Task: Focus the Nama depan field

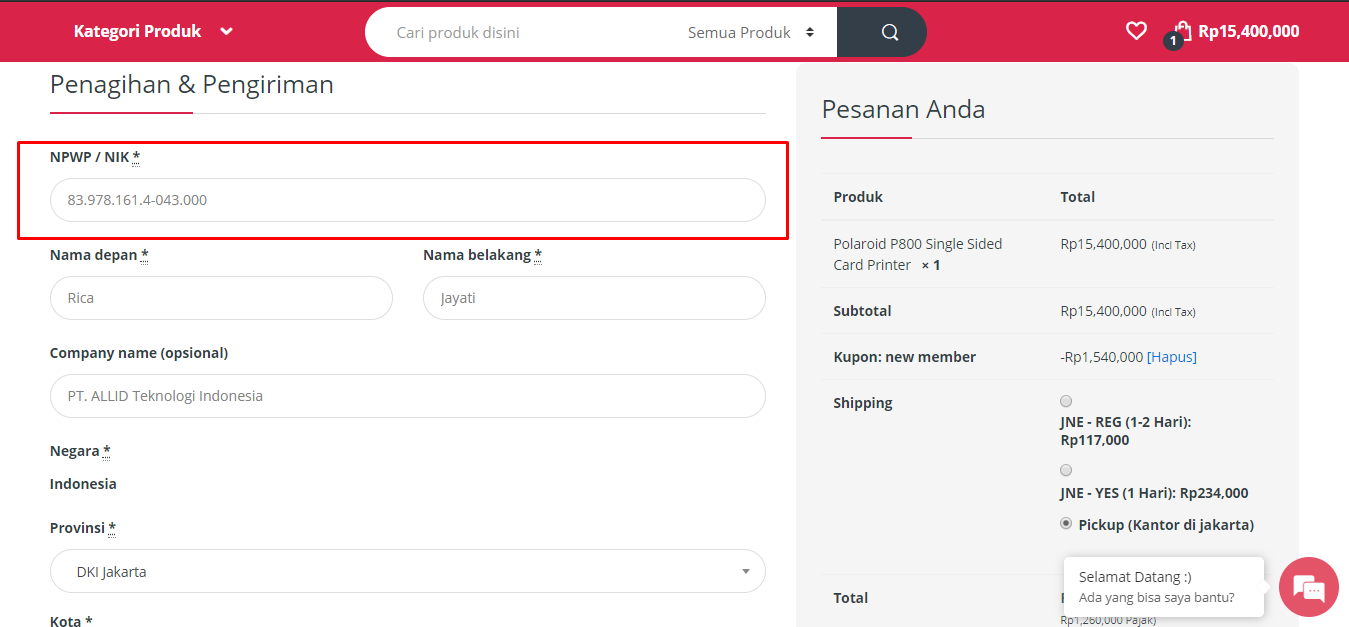Action: pyautogui.click(x=221, y=298)
